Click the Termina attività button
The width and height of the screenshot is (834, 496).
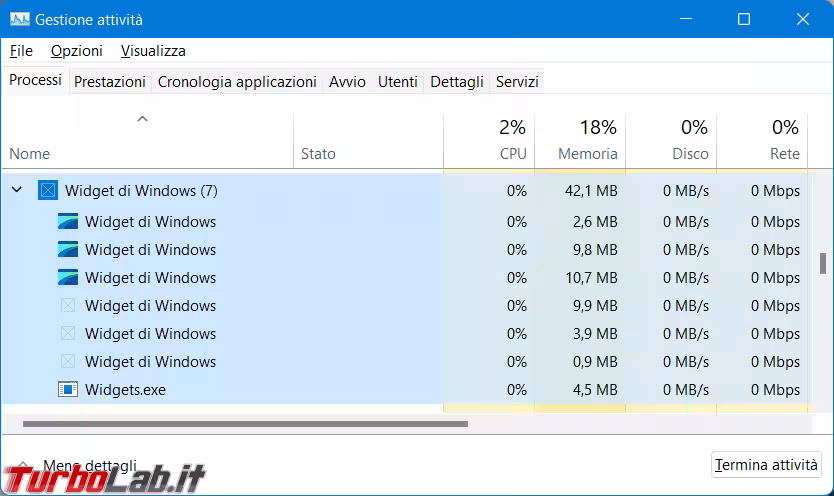click(766, 465)
